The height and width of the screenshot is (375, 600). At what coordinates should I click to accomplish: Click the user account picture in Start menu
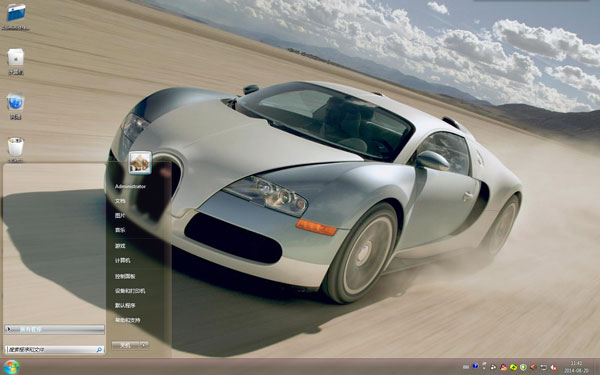pyautogui.click(x=140, y=163)
